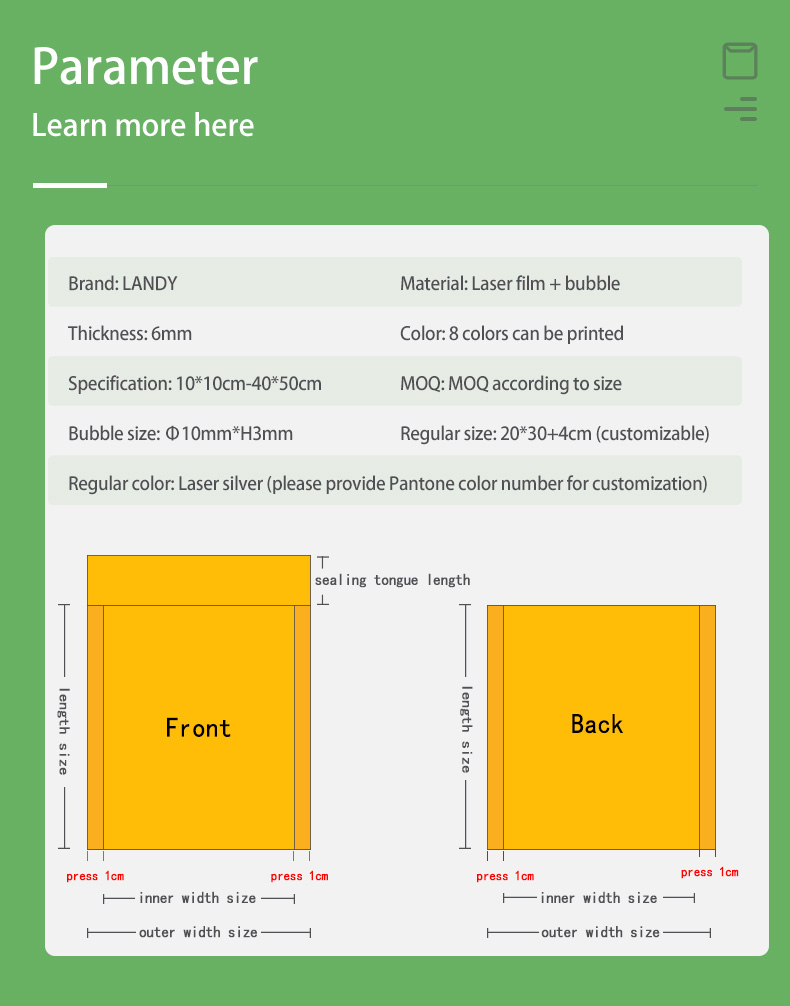Click the three-line menu icon

tap(741, 109)
